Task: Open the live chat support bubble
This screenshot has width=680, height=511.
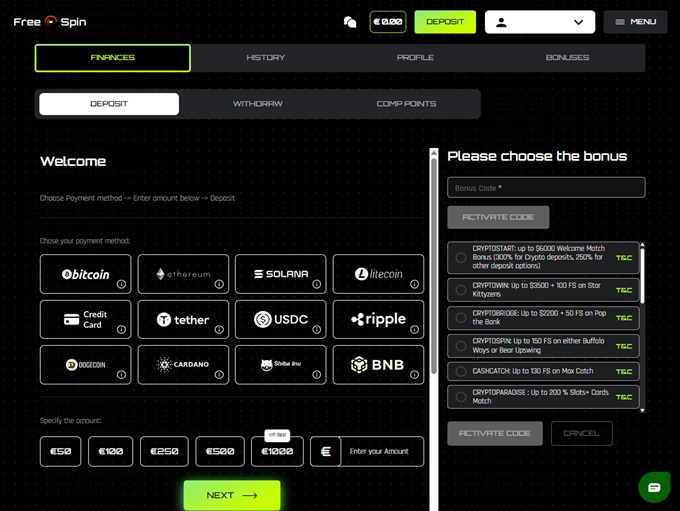Action: coord(654,487)
